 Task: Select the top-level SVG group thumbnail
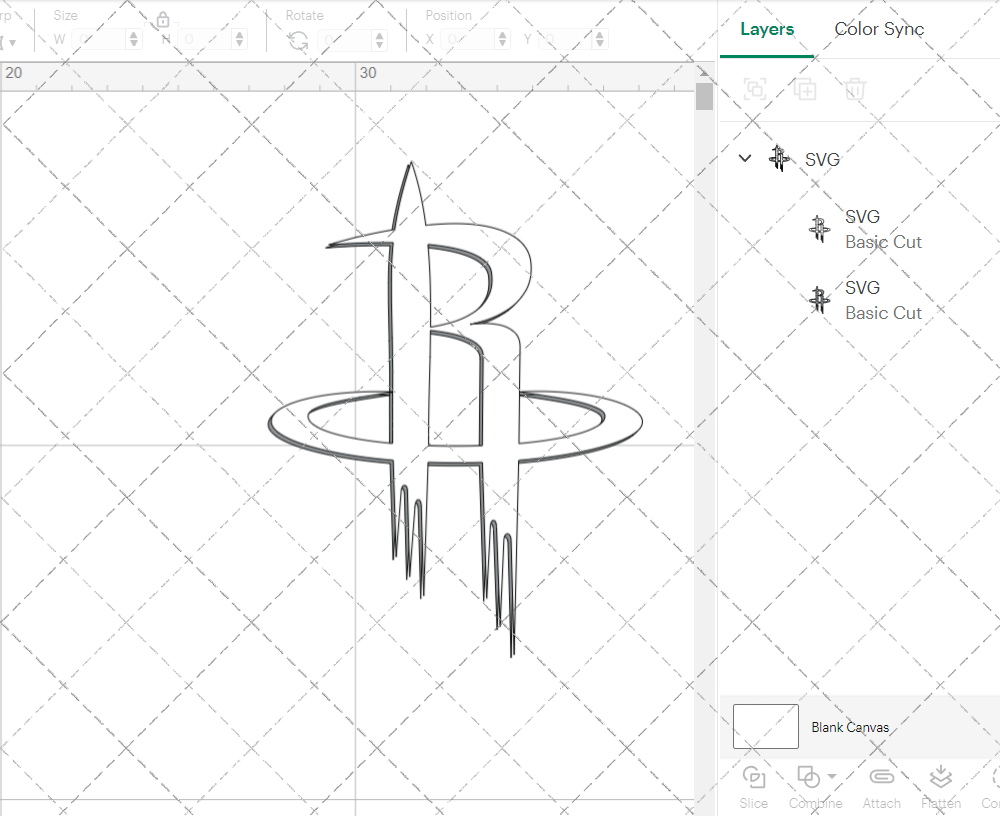779,158
